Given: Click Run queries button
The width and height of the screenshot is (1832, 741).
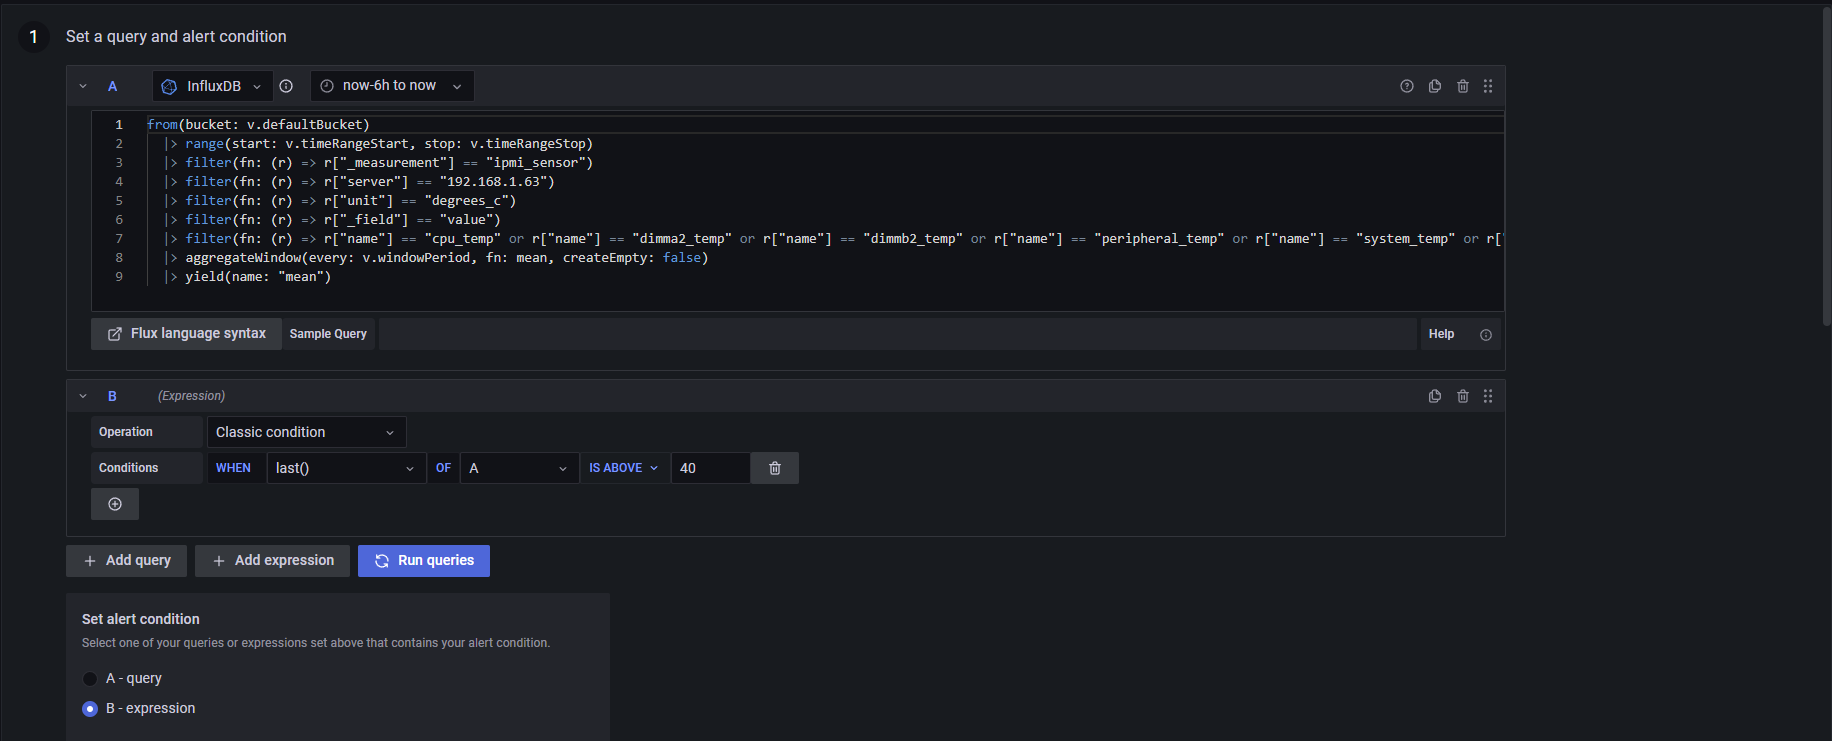Looking at the screenshot, I should point(424,561).
